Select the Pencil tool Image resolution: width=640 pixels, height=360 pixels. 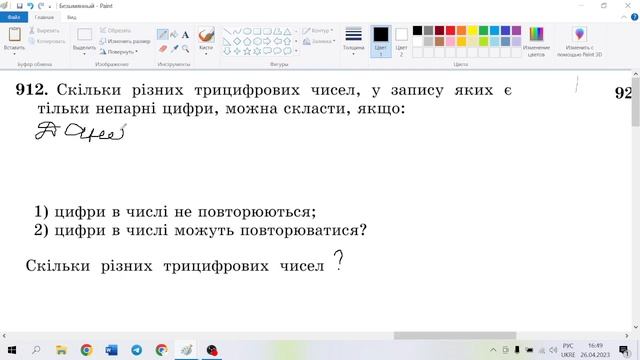click(162, 35)
